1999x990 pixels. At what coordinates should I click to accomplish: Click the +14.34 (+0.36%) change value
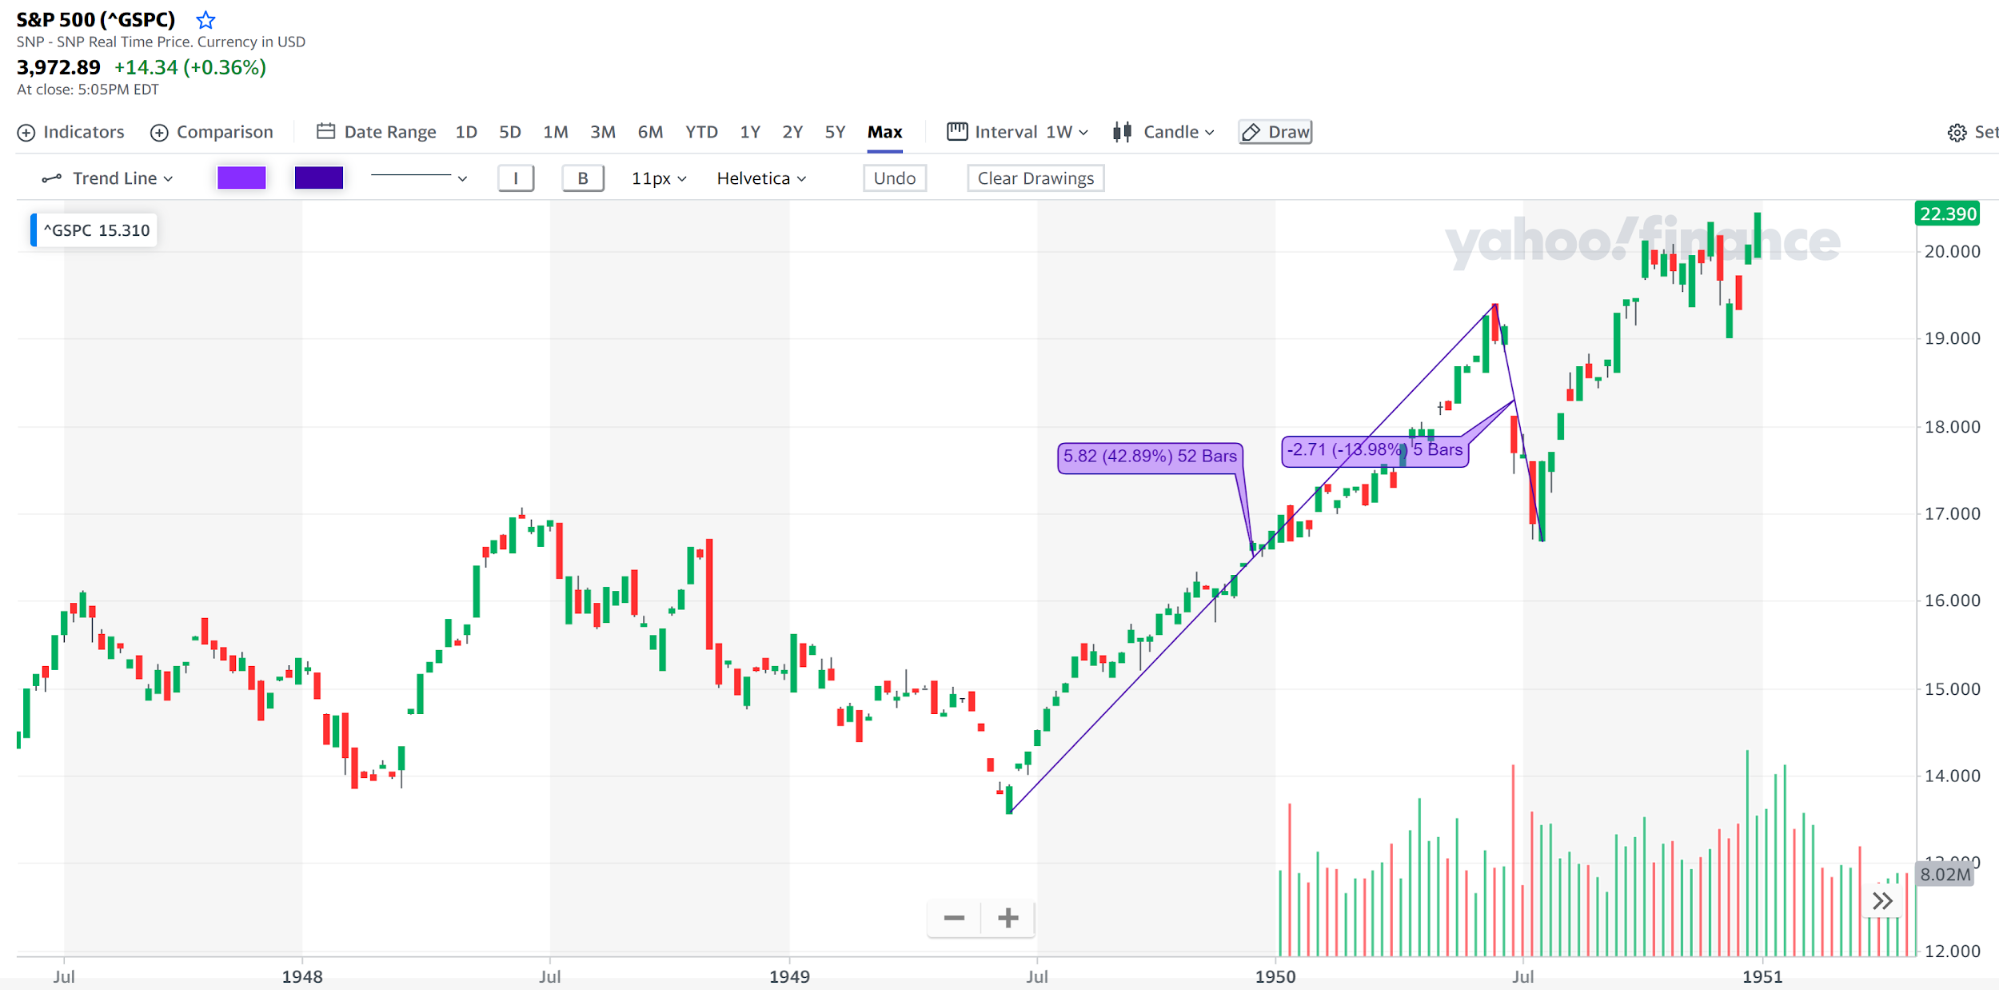coord(190,67)
